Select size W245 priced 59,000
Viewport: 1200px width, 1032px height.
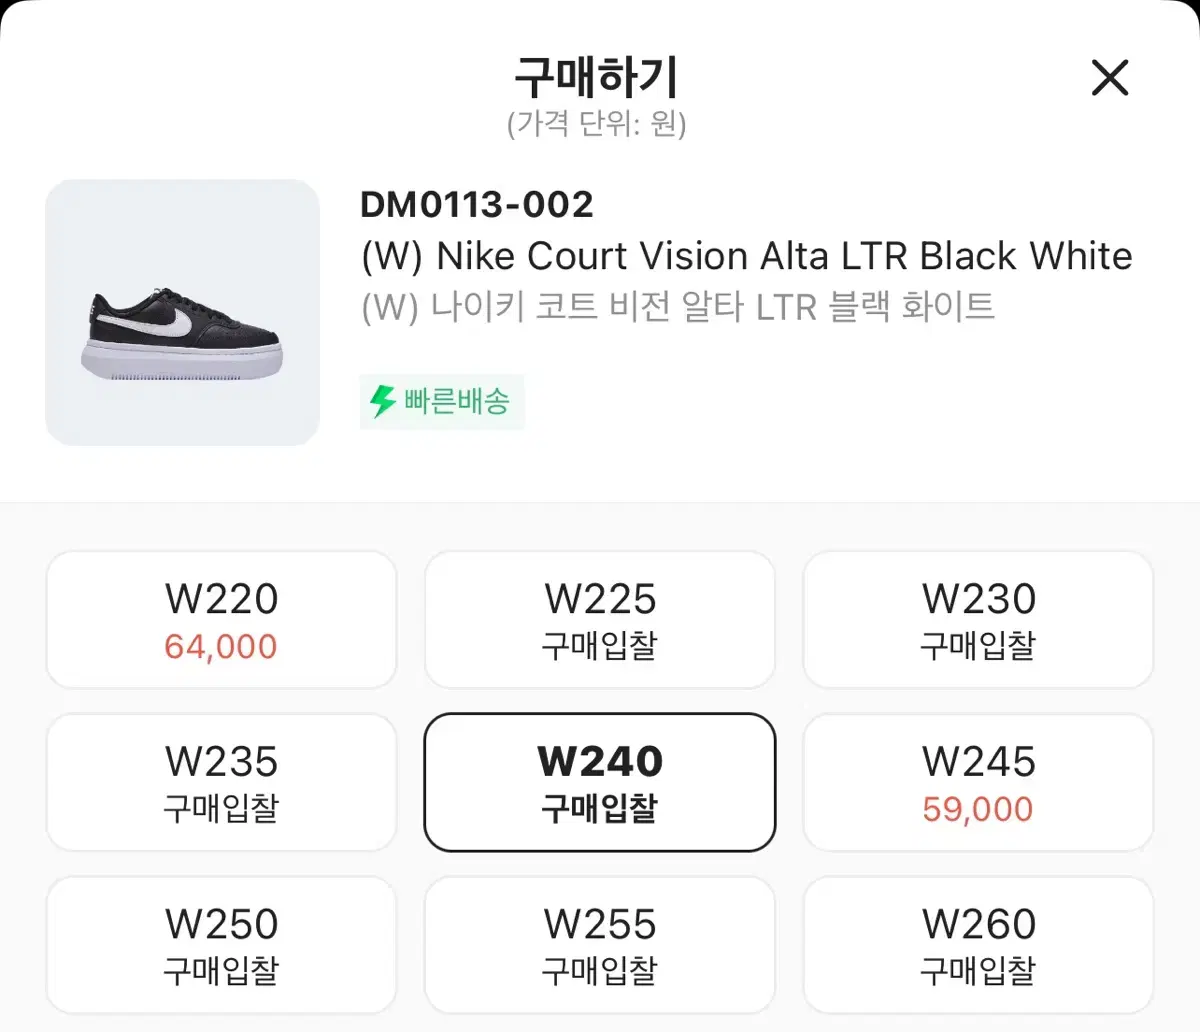click(978, 782)
